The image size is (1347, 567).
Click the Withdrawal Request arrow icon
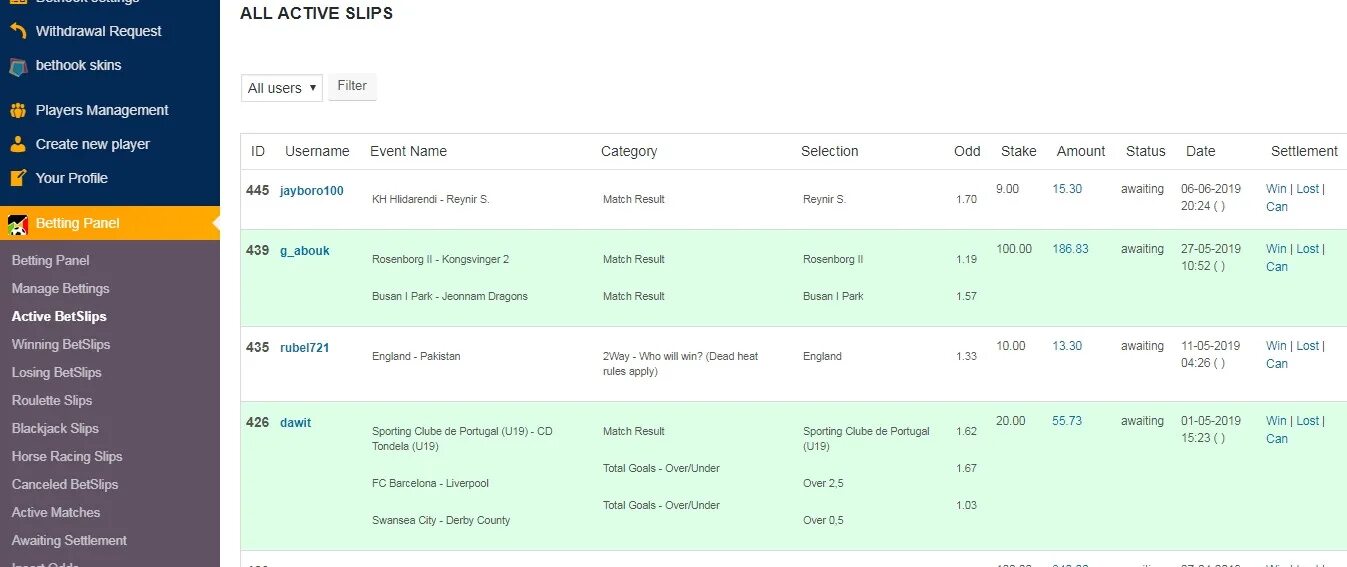coord(17,31)
